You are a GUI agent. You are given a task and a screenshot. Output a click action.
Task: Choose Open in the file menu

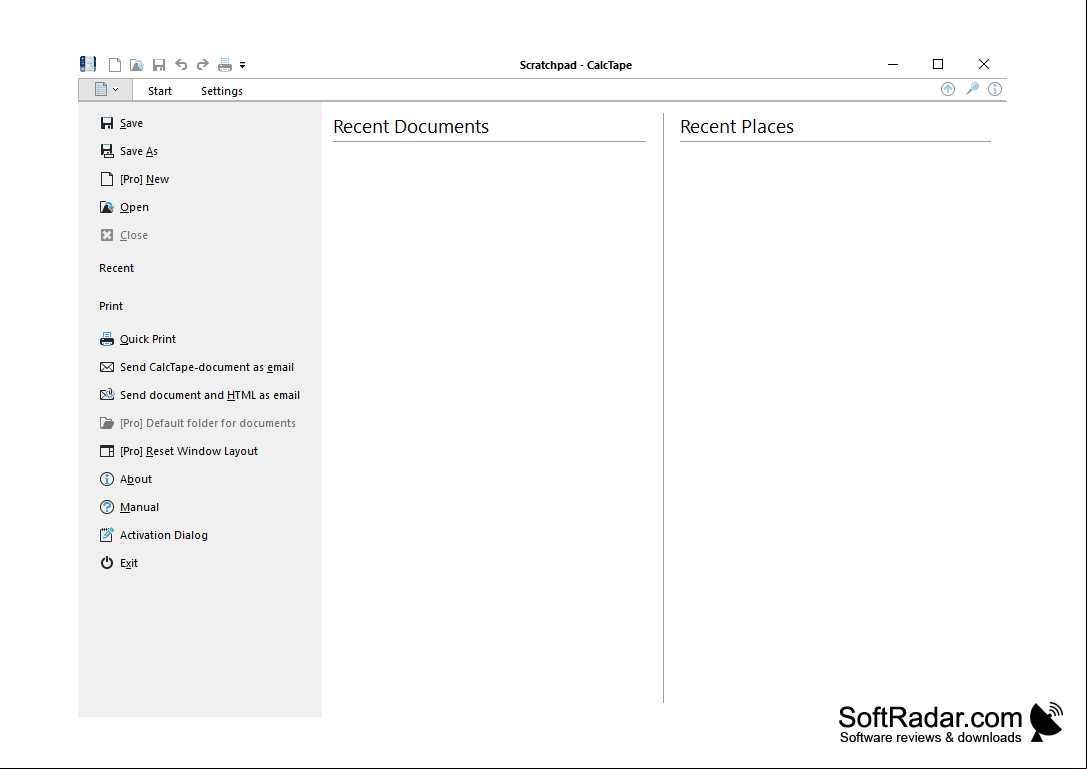(125, 207)
